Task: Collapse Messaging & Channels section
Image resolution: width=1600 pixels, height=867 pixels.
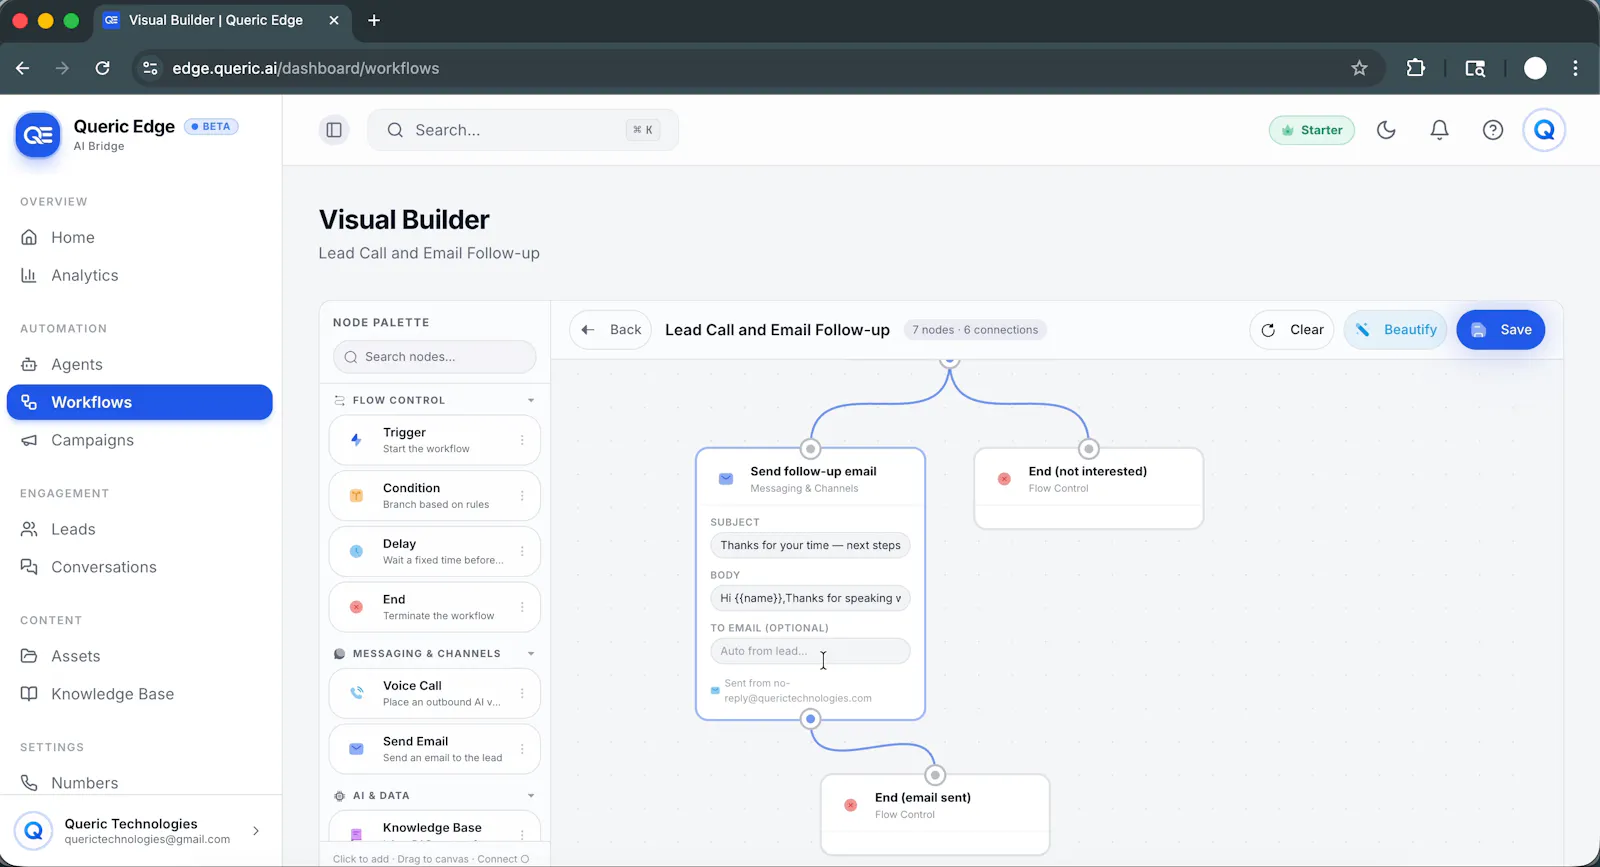Action: coord(531,654)
